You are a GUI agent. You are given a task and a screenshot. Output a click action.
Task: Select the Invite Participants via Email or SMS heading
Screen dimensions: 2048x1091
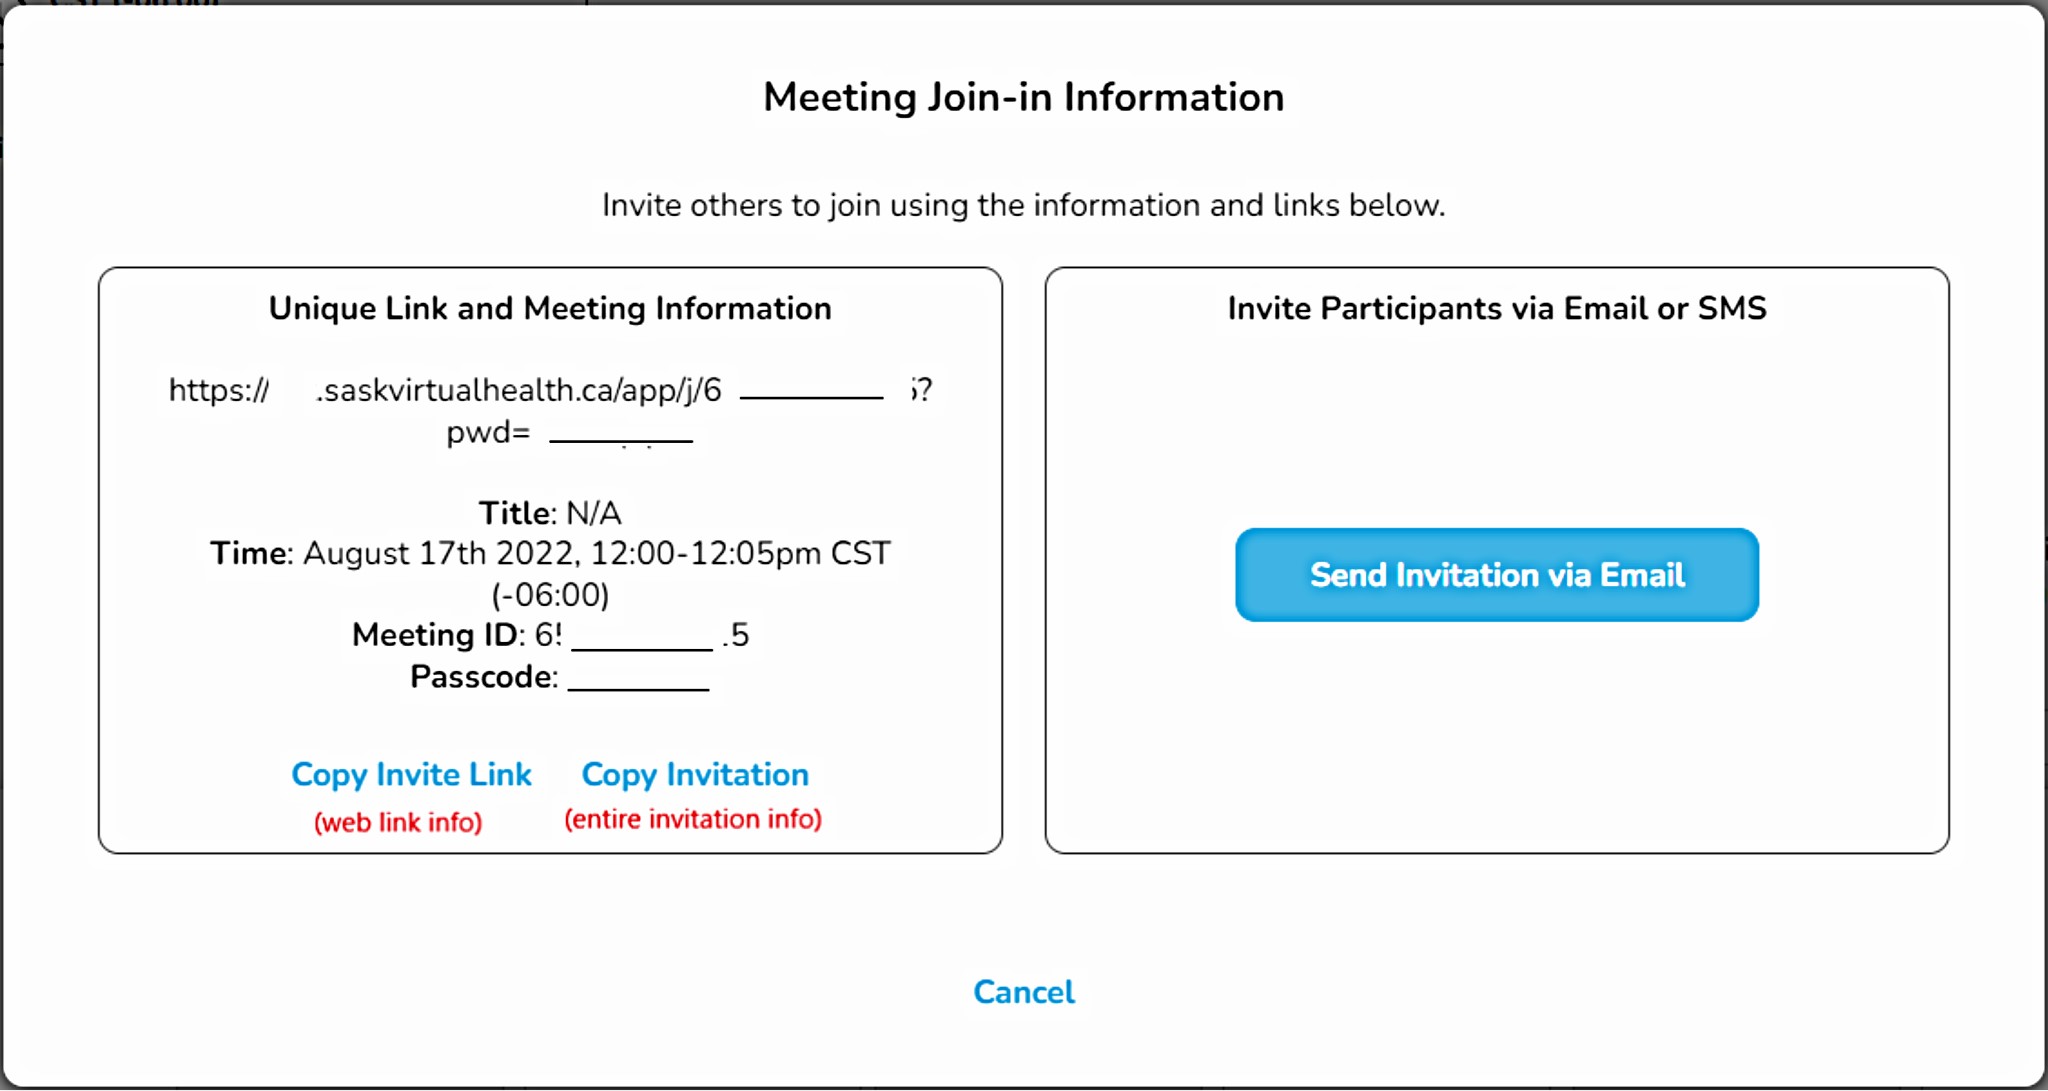[x=1496, y=308]
